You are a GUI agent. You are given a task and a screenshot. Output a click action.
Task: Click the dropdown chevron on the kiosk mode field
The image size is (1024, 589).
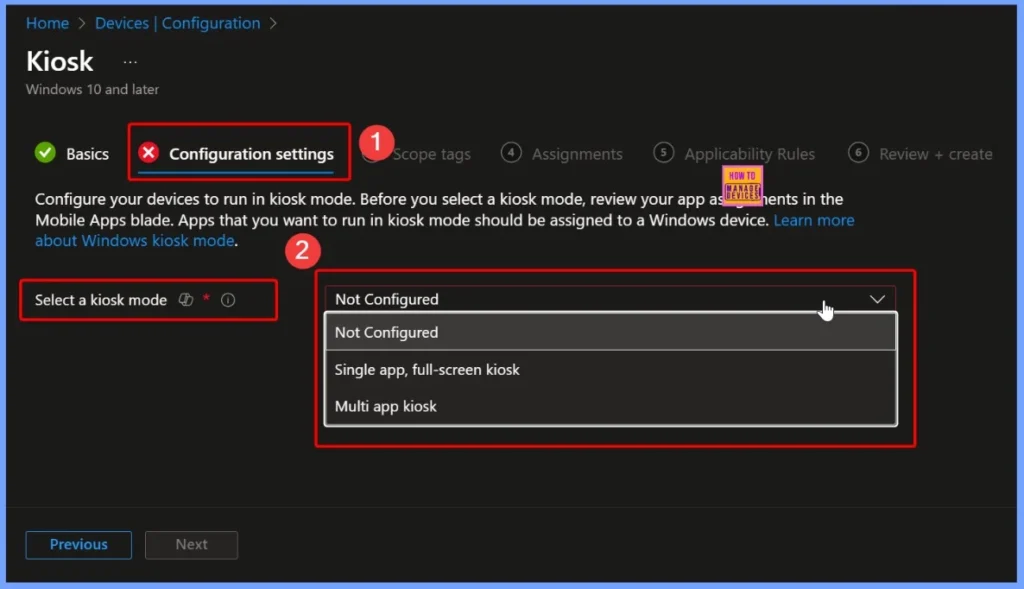[x=877, y=298]
